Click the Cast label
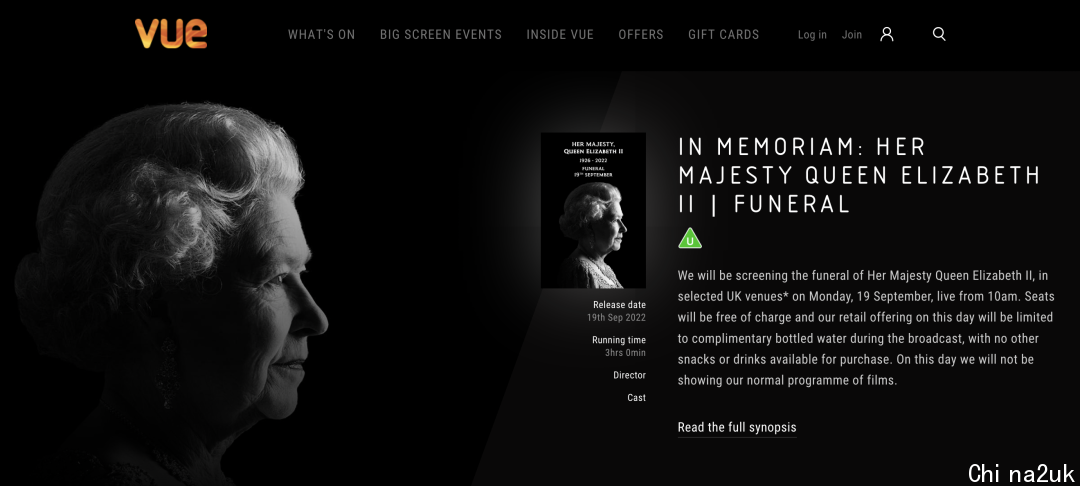Viewport: 1080px width, 486px height. click(x=636, y=398)
